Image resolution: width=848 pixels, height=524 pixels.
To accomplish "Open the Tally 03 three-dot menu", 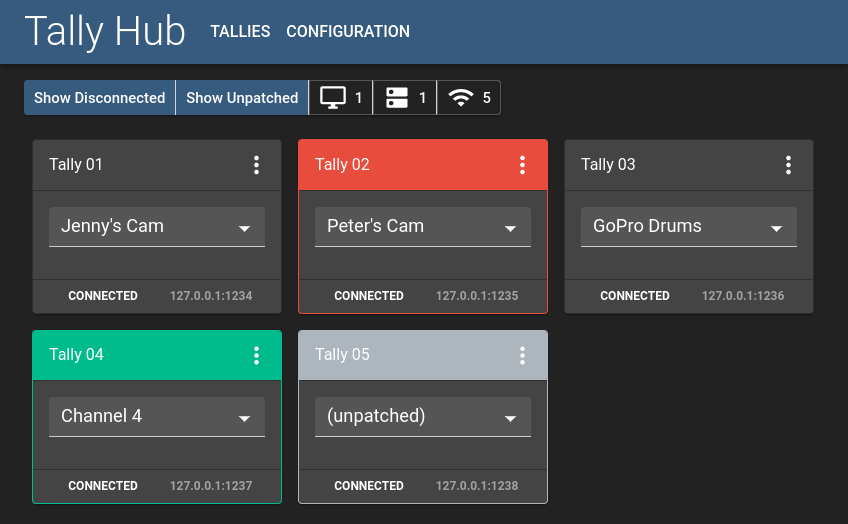I will (x=788, y=165).
